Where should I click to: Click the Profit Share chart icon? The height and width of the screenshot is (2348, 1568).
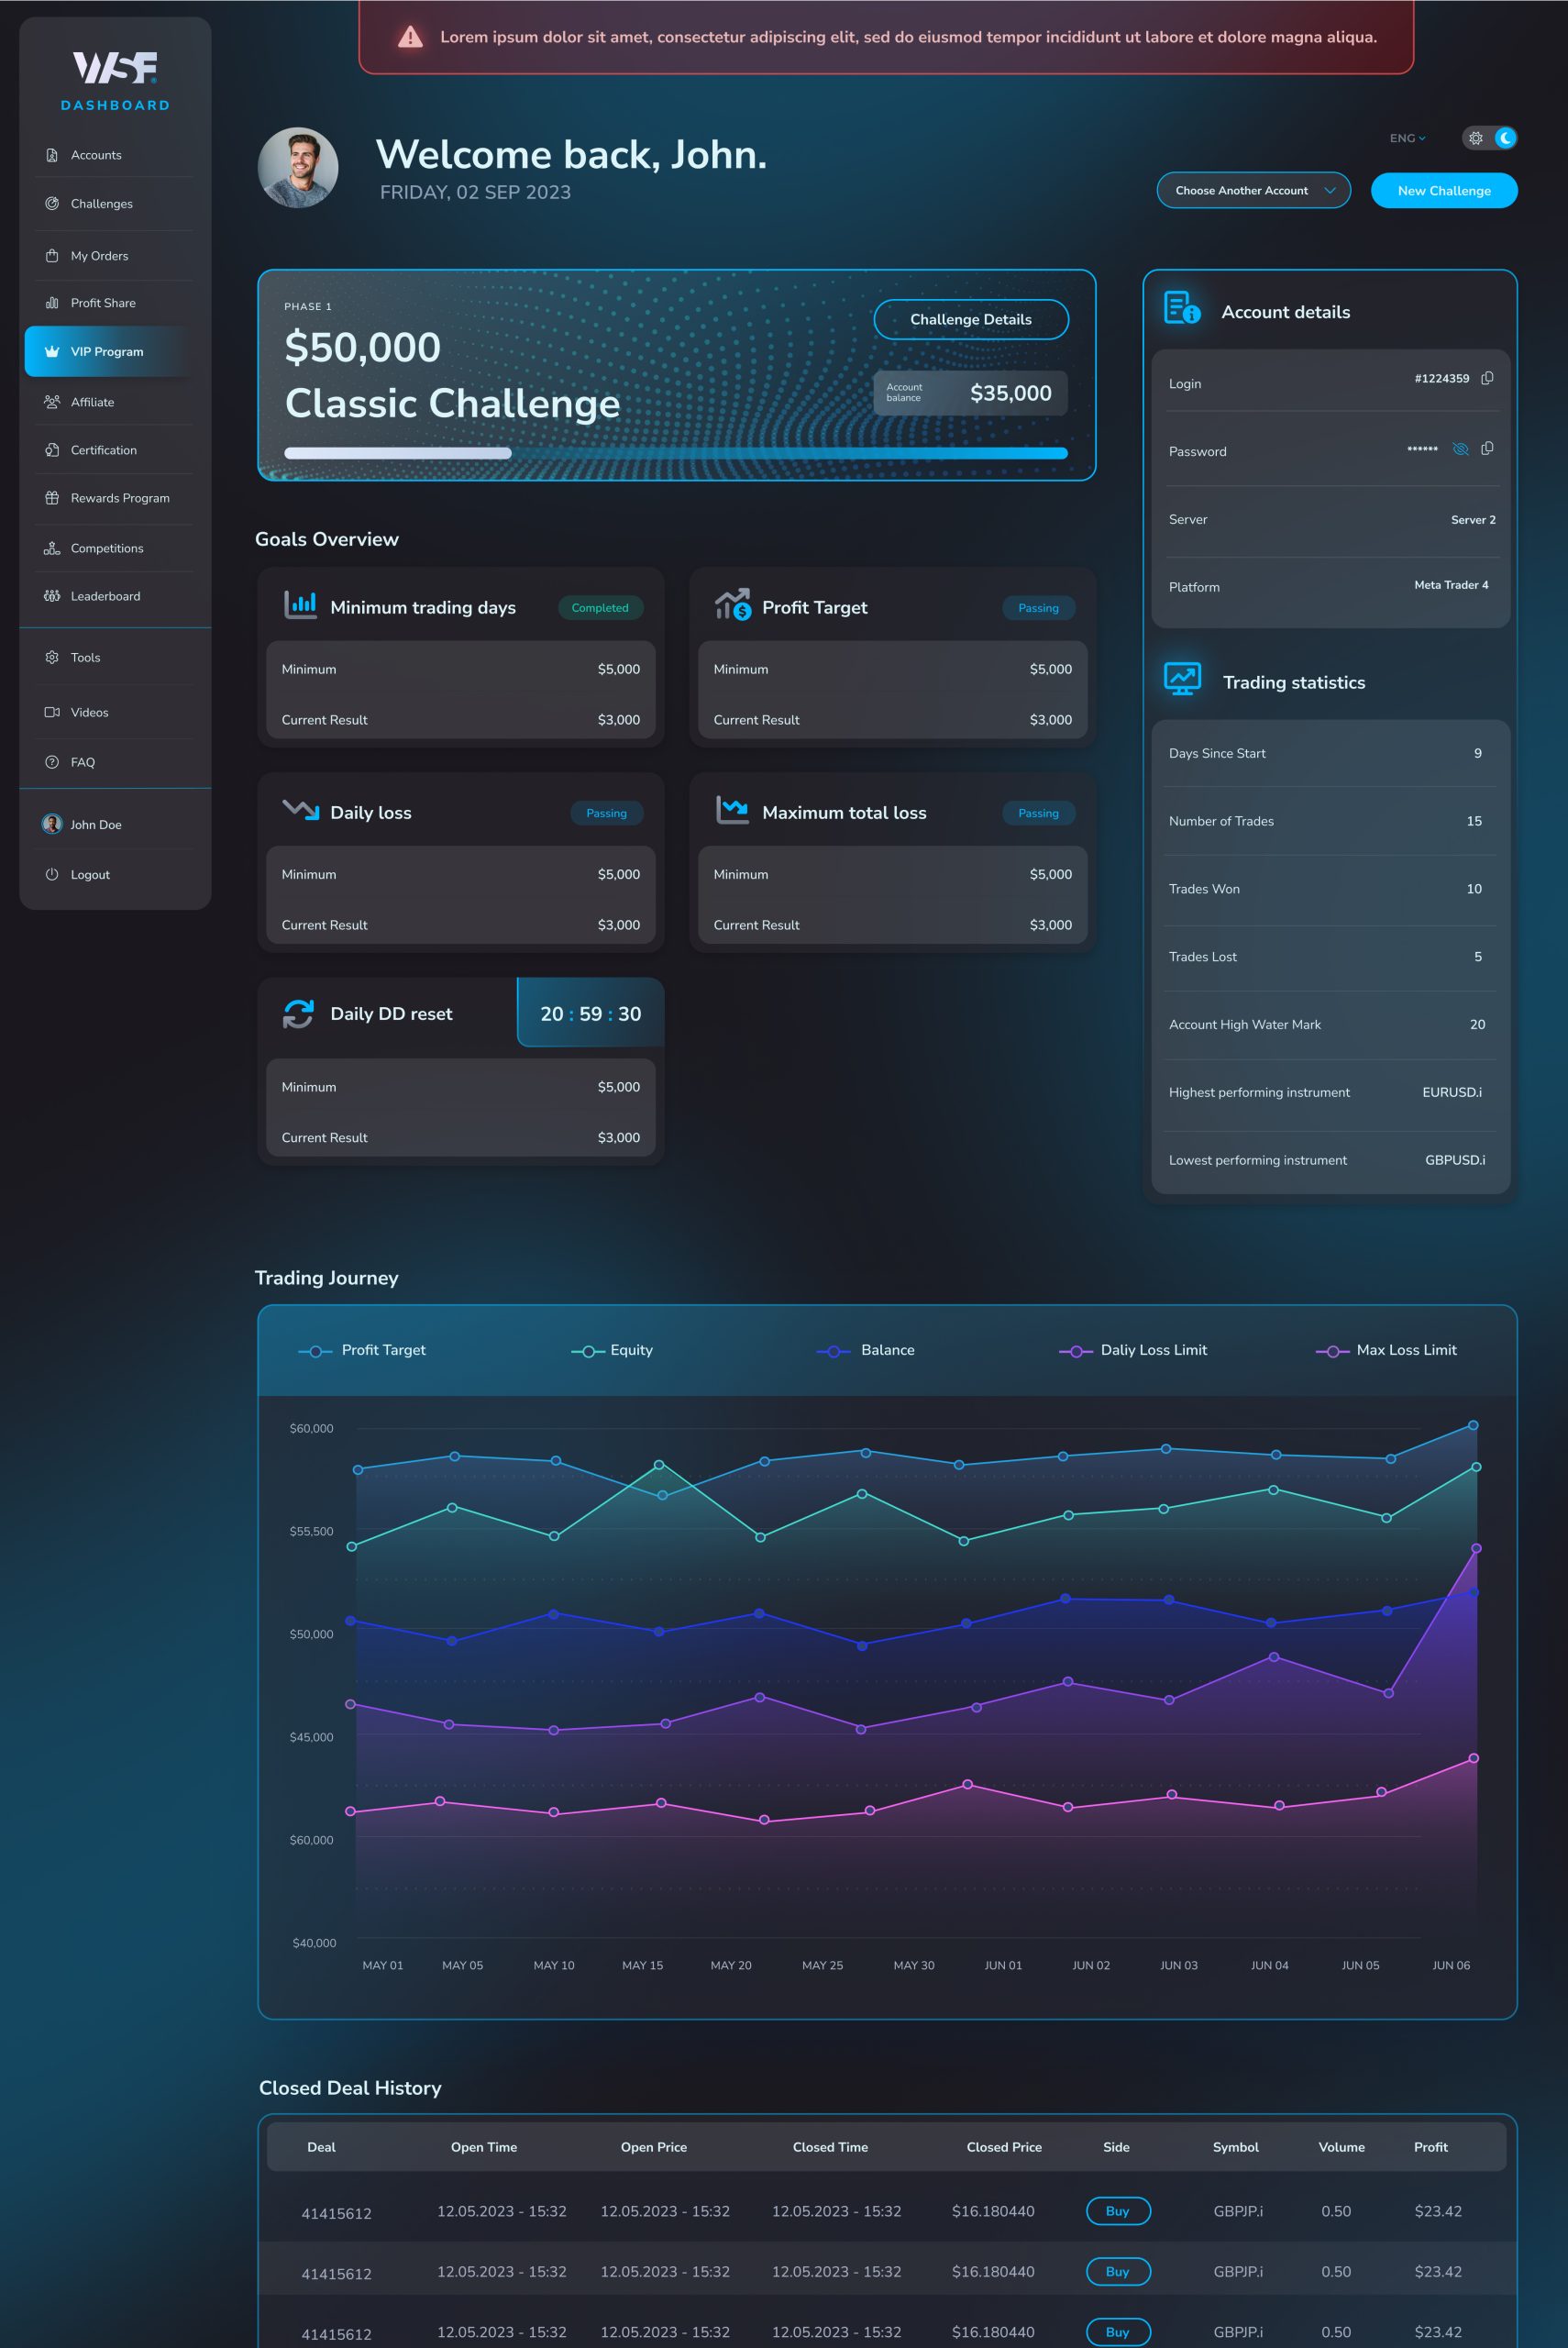[52, 303]
